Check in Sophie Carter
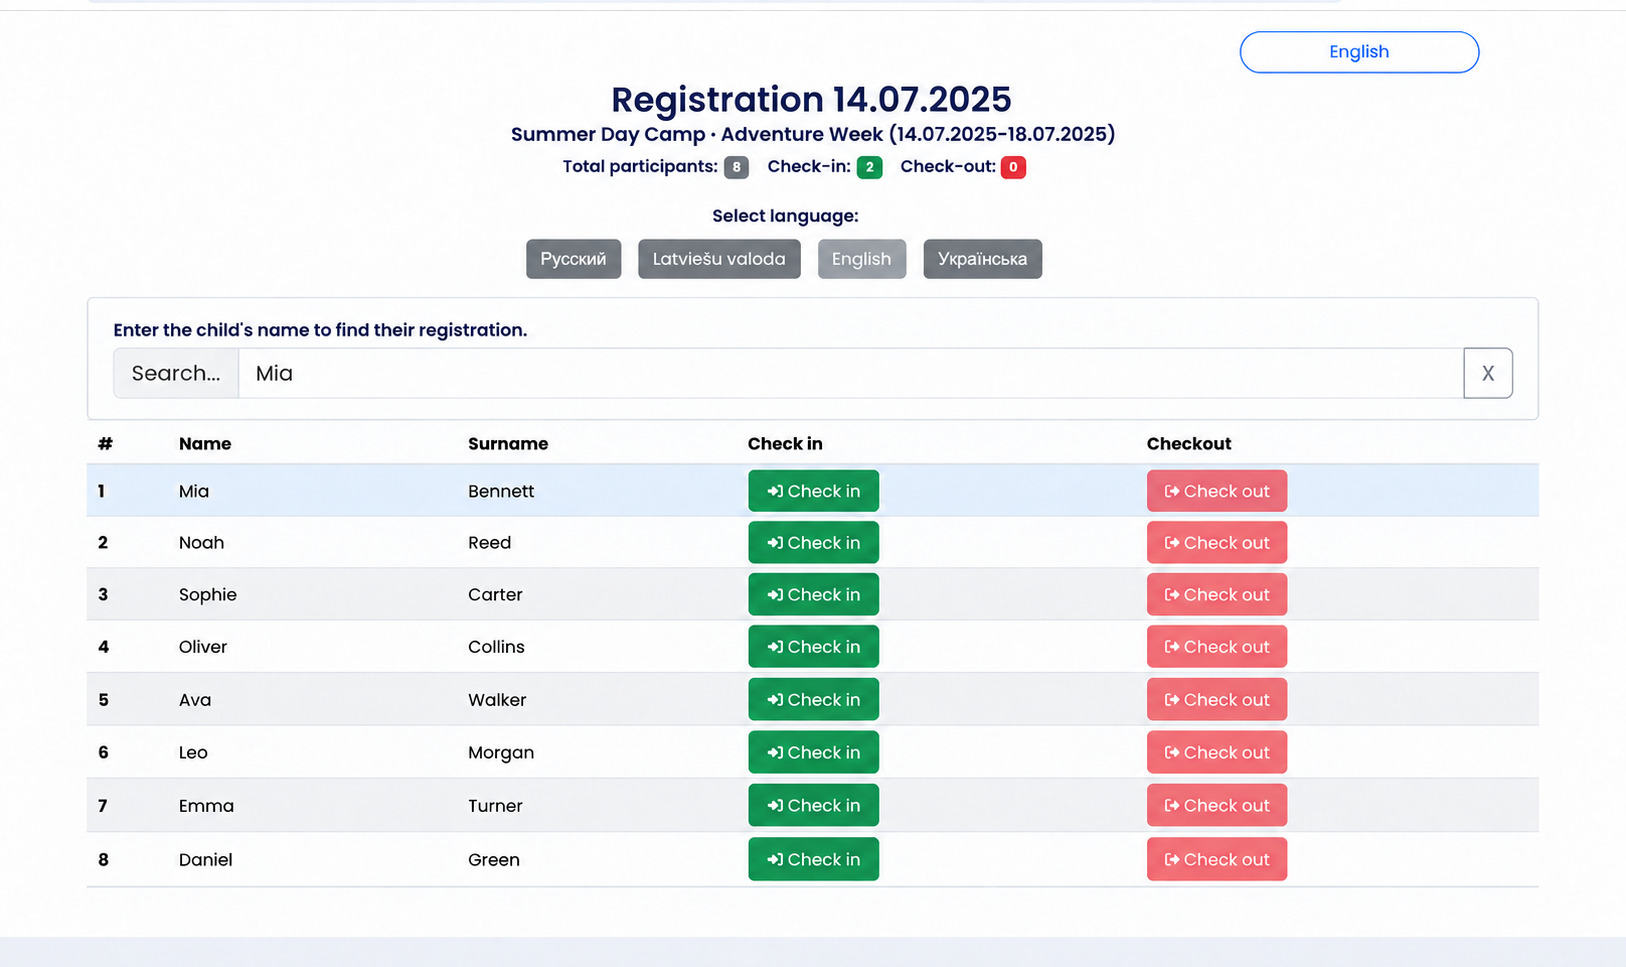 coord(813,595)
